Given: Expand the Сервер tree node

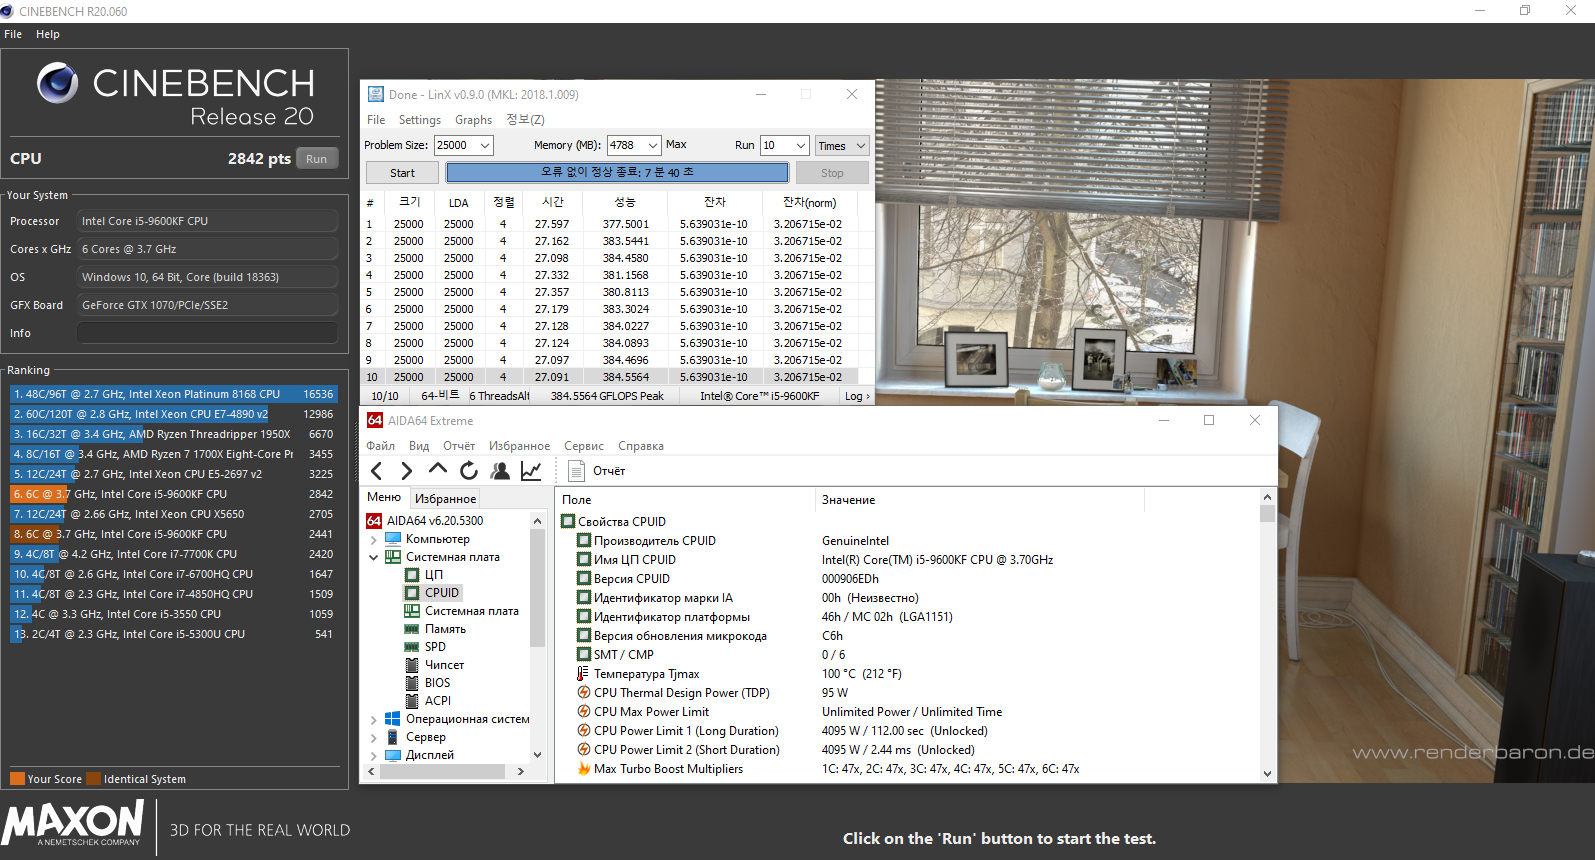Looking at the screenshot, I should [374, 737].
